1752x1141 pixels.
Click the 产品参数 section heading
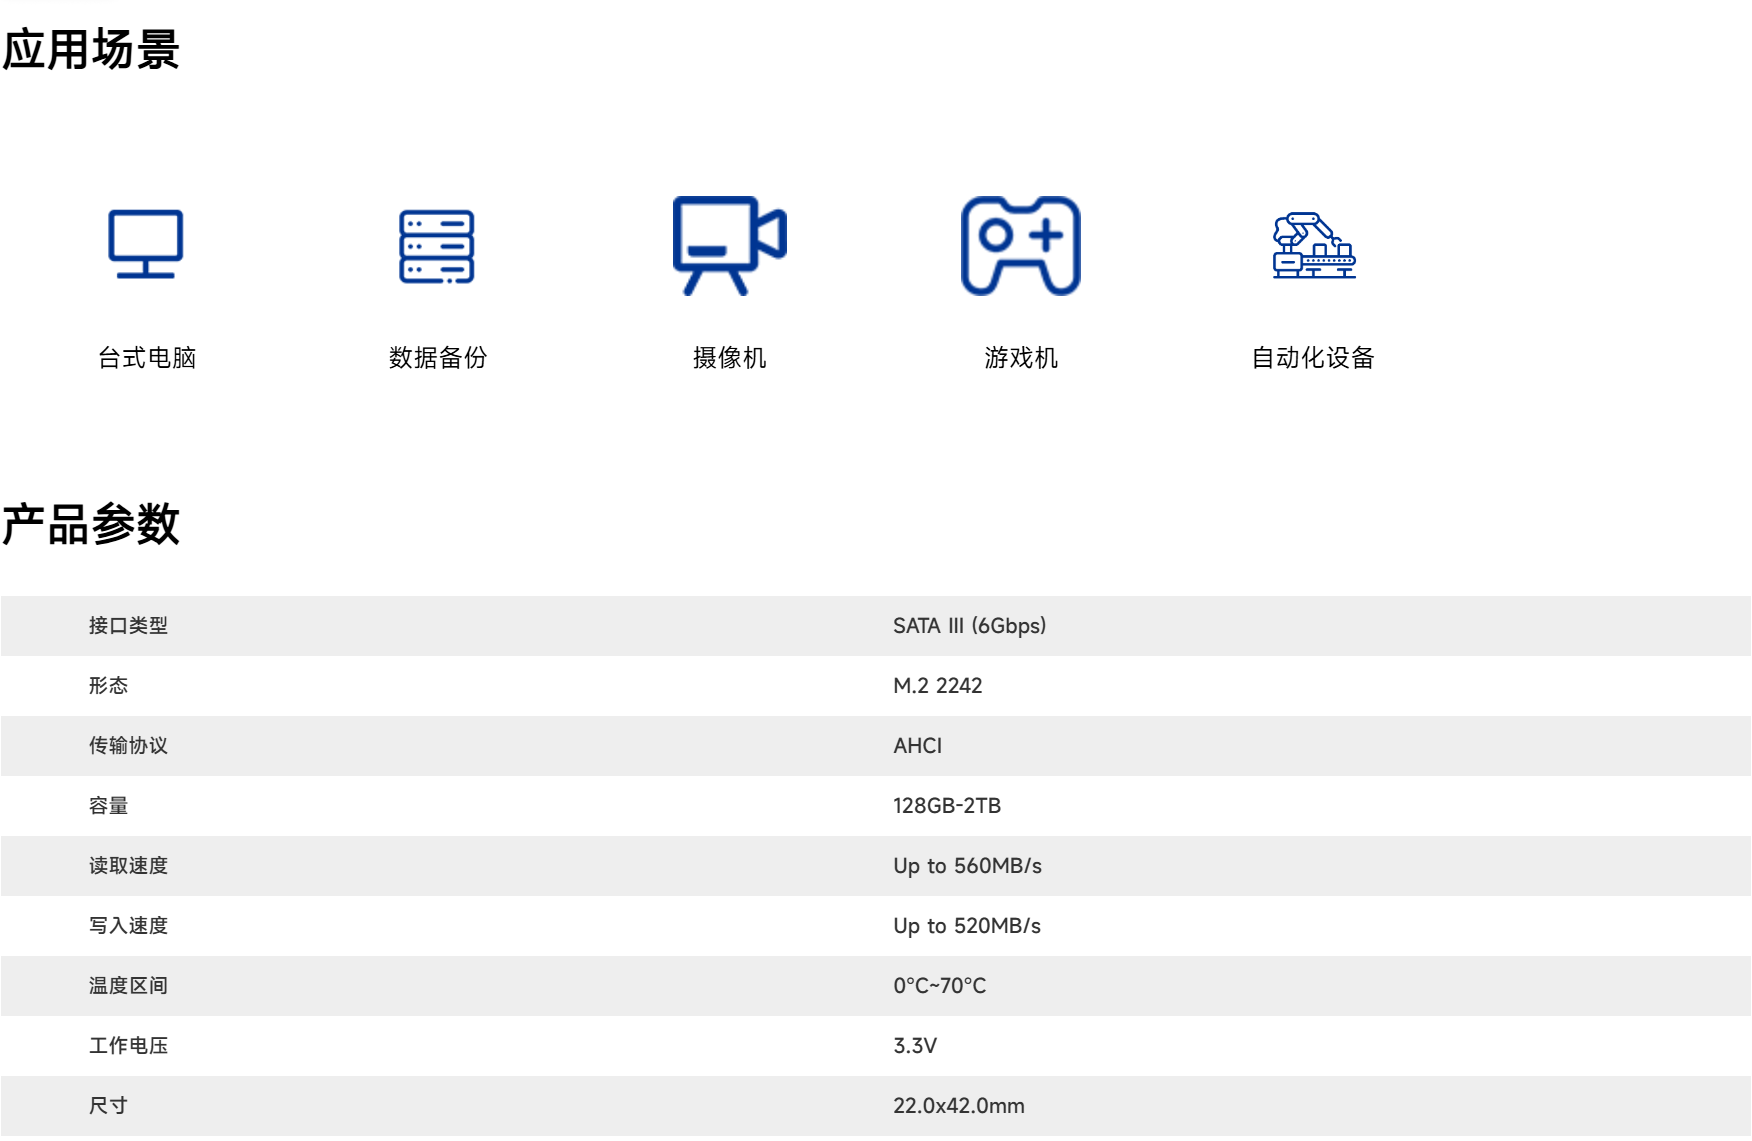(91, 525)
